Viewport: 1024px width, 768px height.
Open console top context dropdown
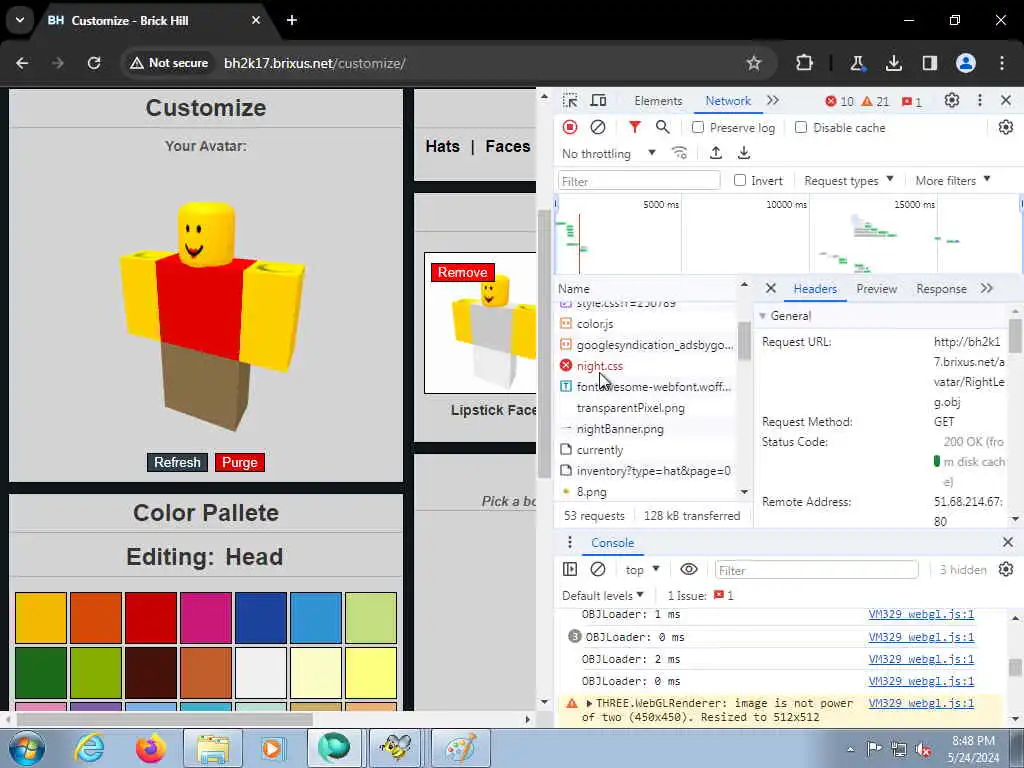click(642, 569)
